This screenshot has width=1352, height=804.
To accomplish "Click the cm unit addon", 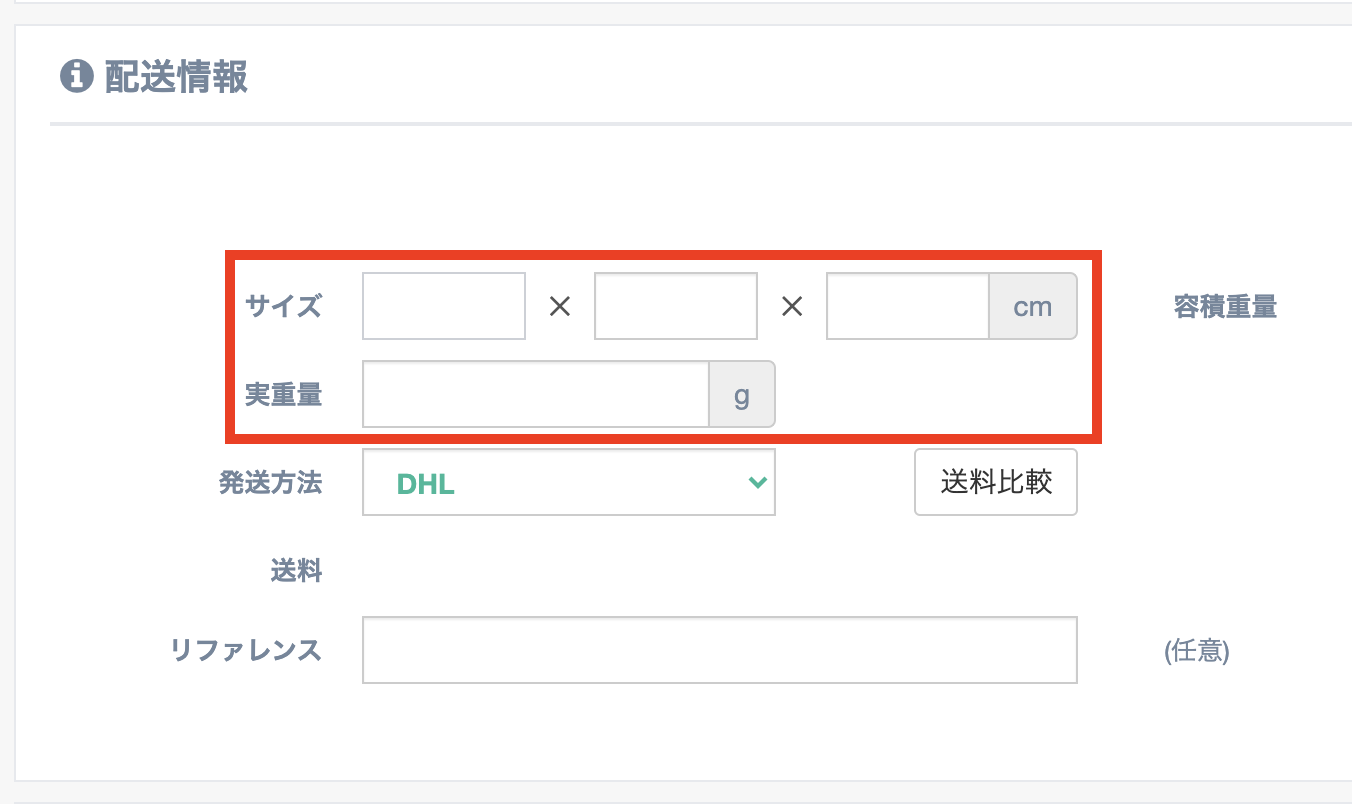I will tap(1033, 306).
